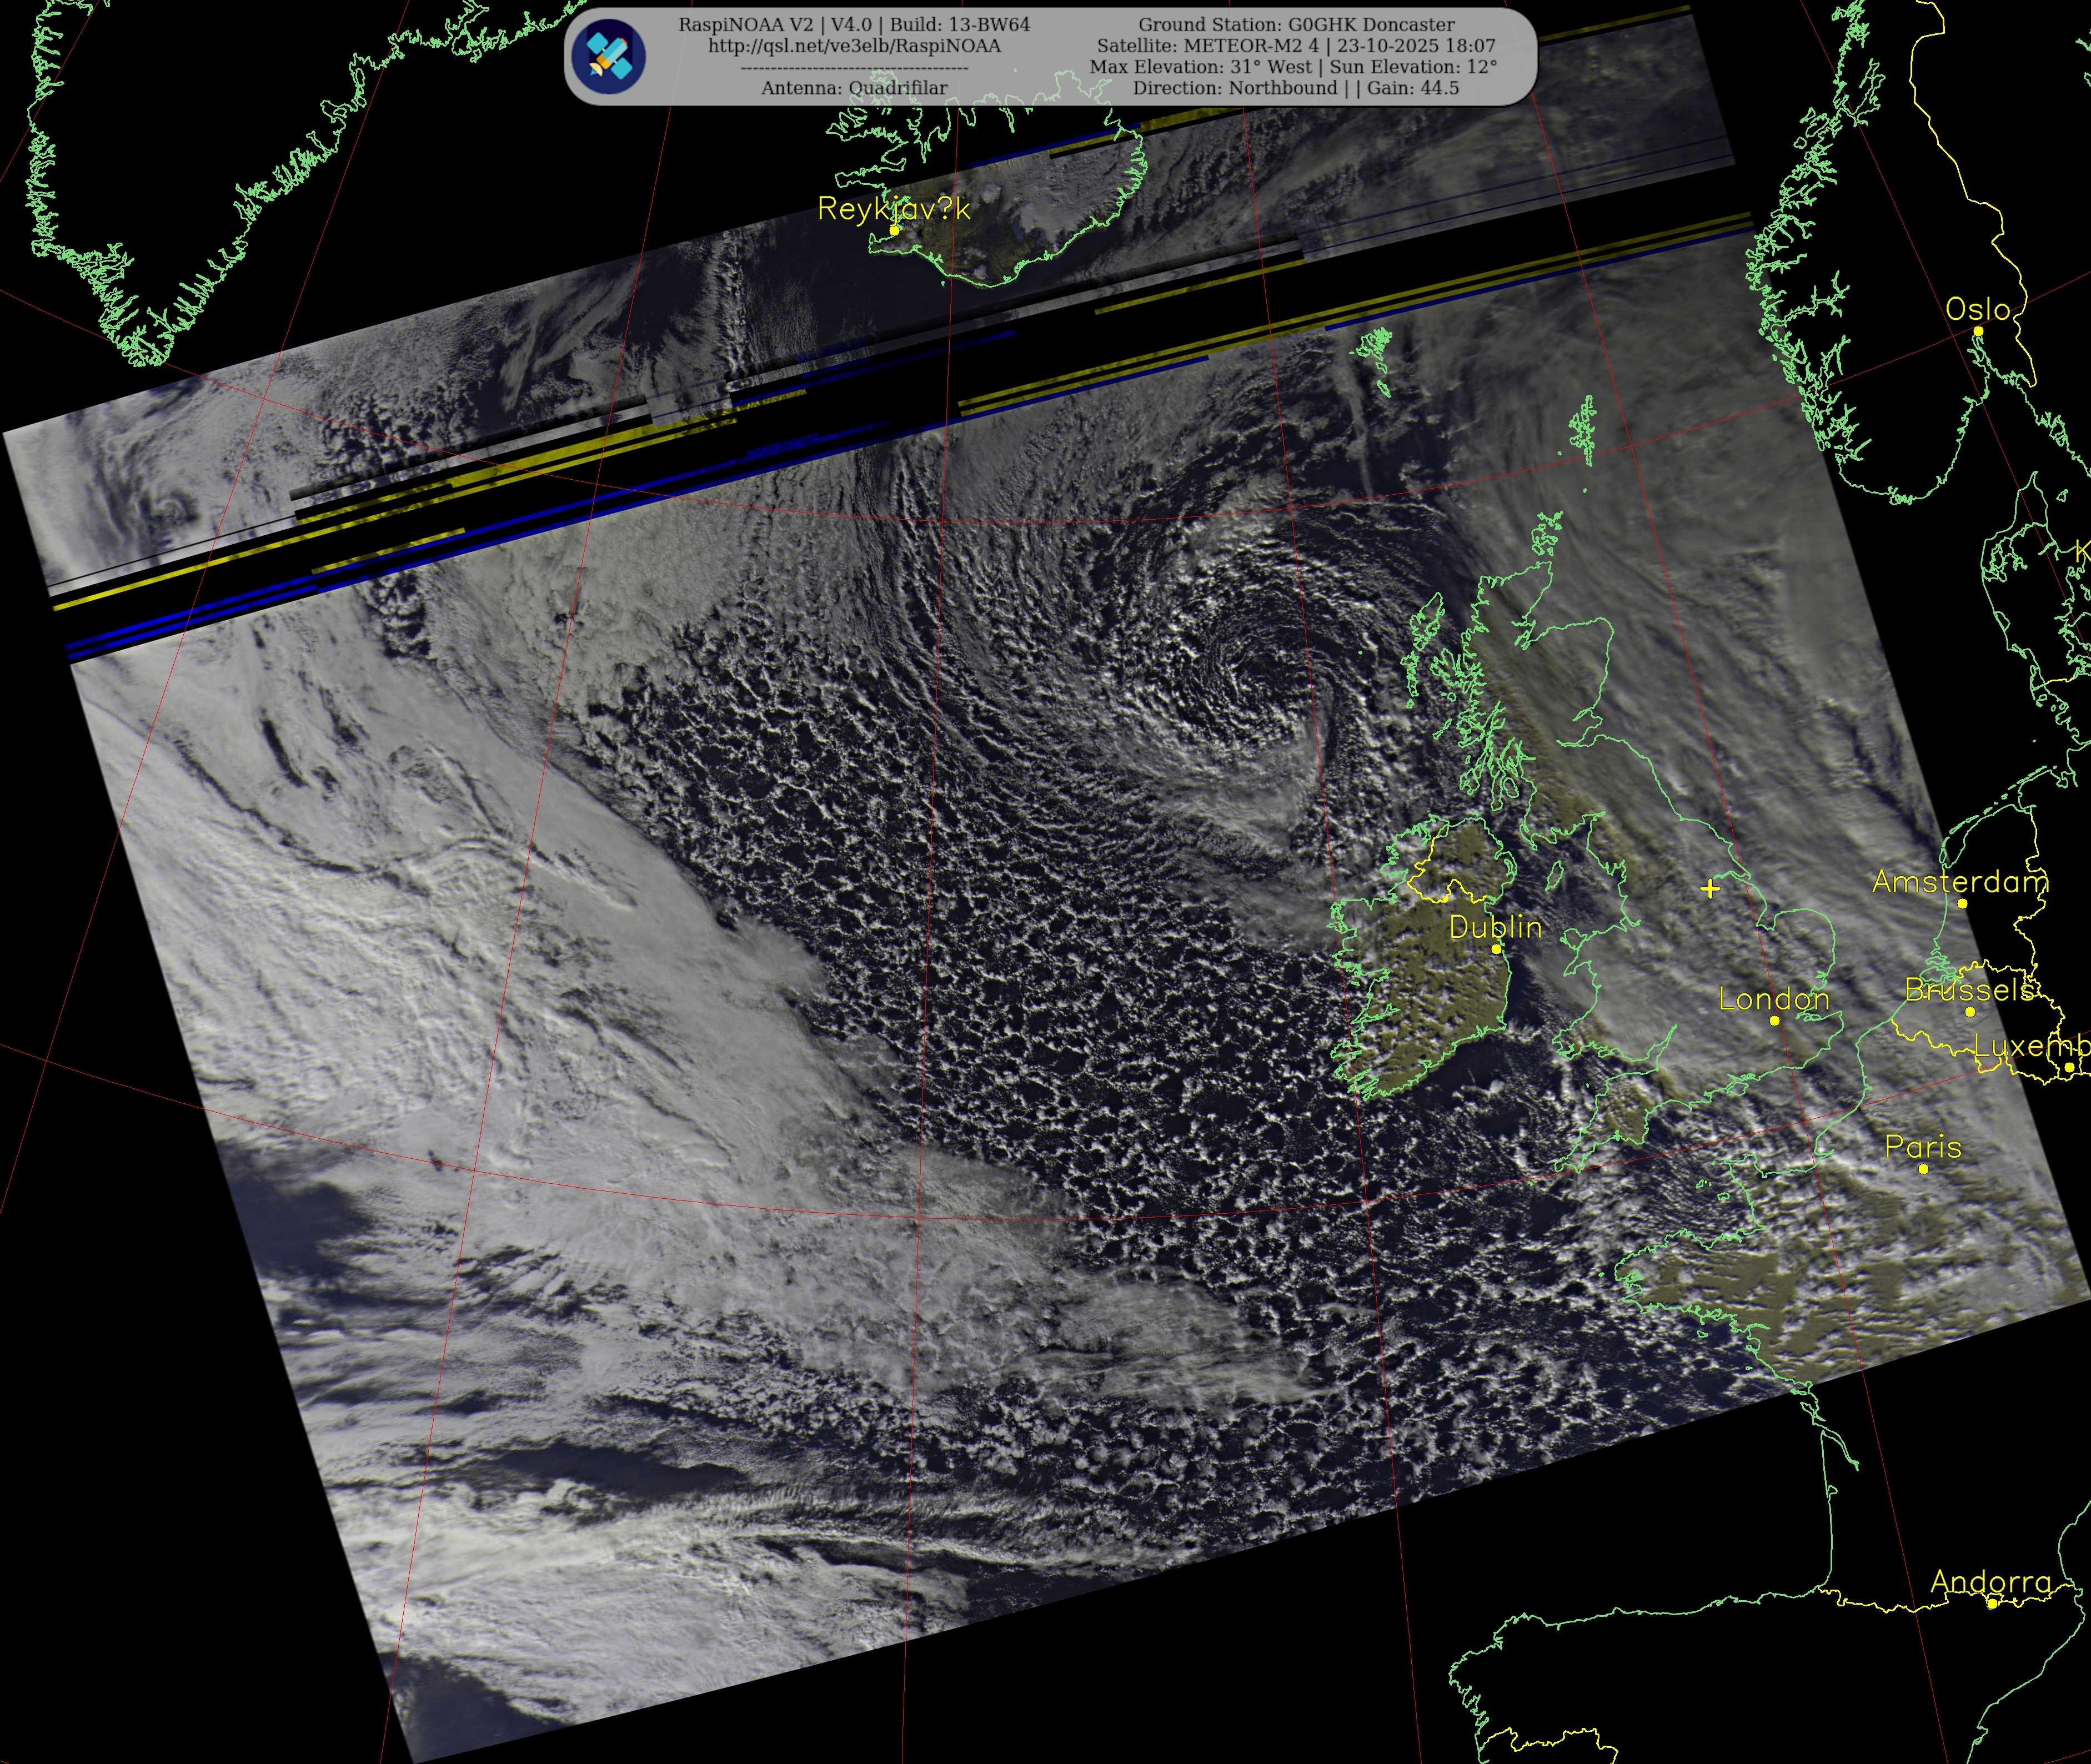Click the Antenna: Quadrifilar text
The height and width of the screenshot is (1764, 2091).
coord(854,88)
